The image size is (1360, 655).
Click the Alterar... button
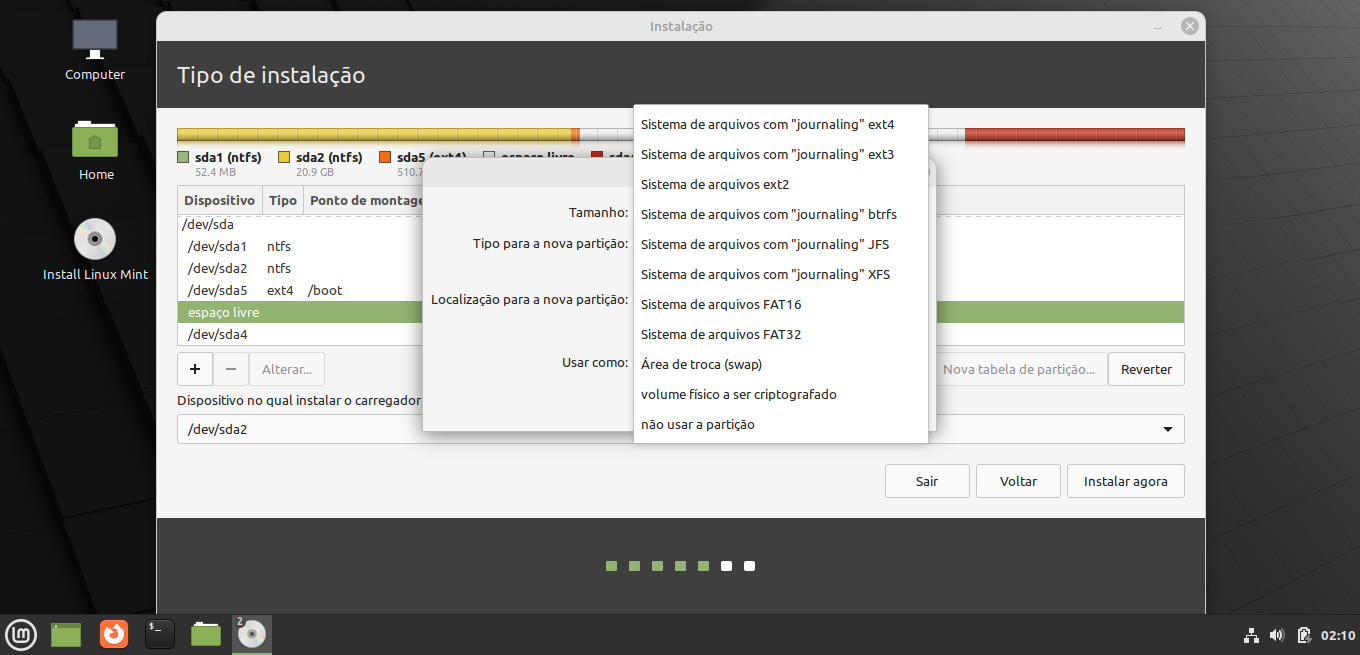click(287, 369)
